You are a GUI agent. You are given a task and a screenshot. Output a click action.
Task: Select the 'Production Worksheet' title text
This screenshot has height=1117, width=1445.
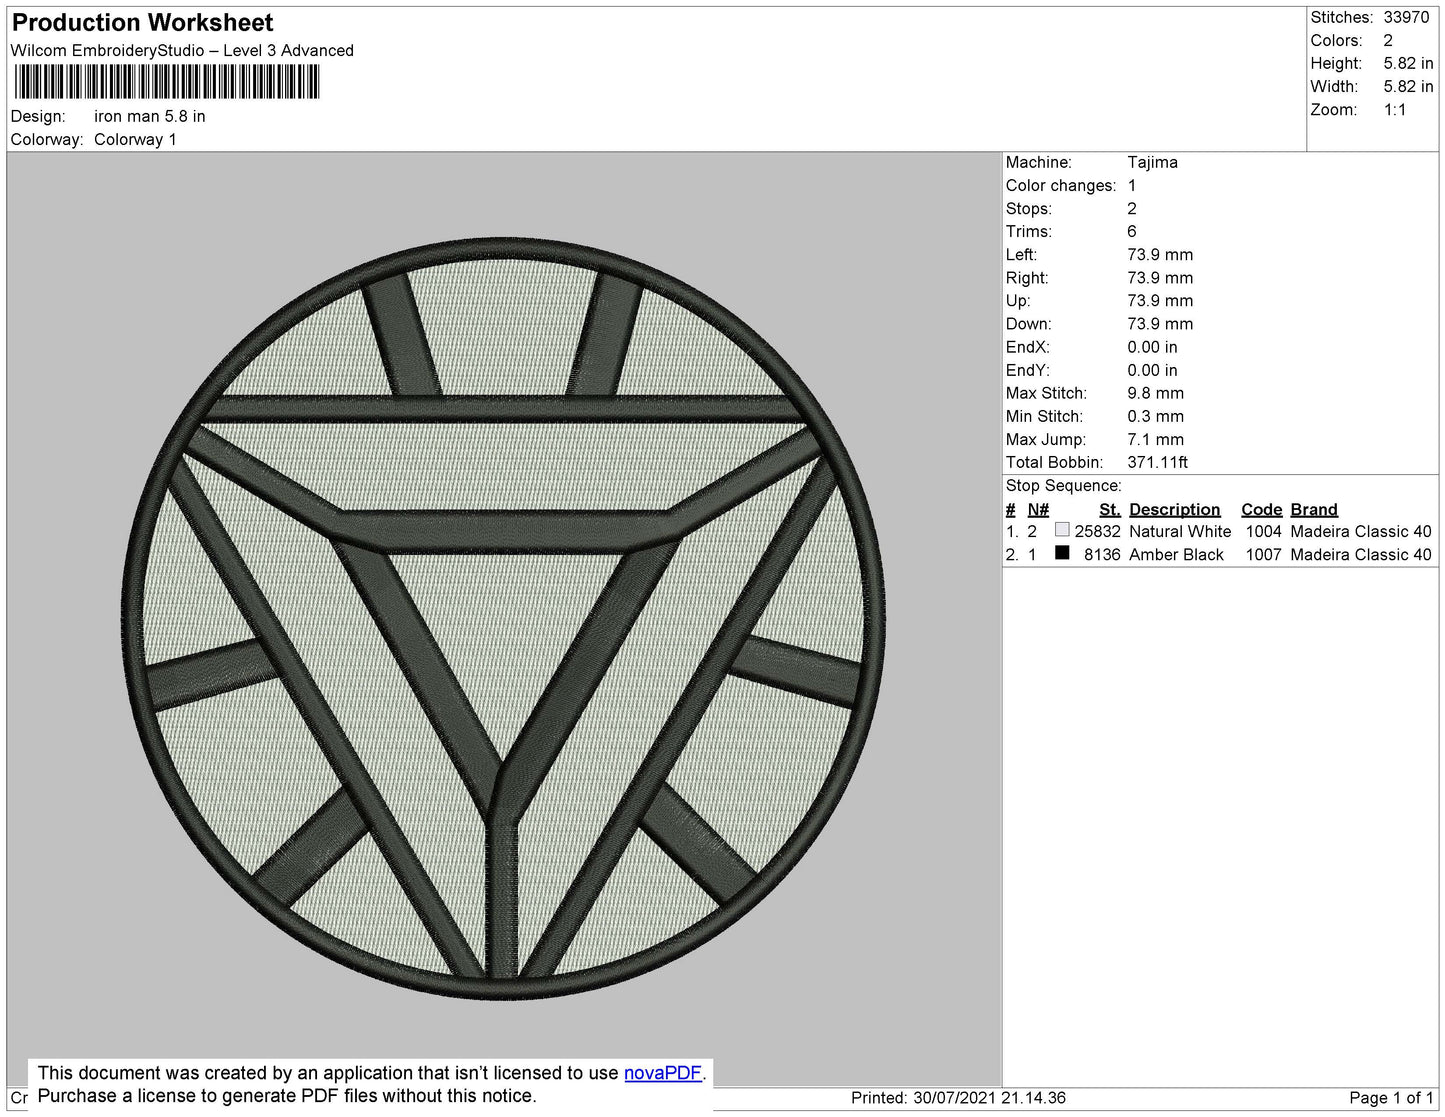142,23
